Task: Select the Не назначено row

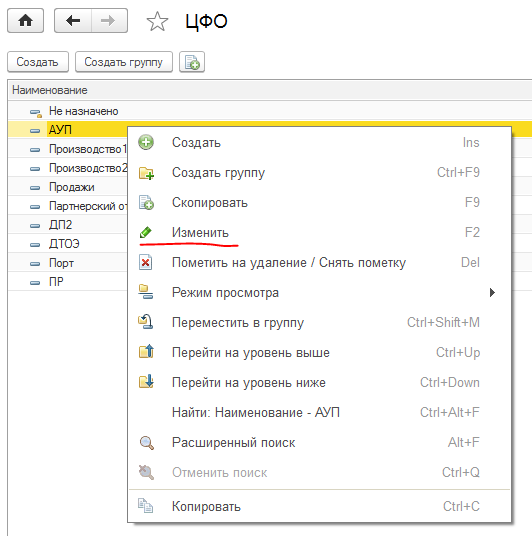Action: point(269,111)
